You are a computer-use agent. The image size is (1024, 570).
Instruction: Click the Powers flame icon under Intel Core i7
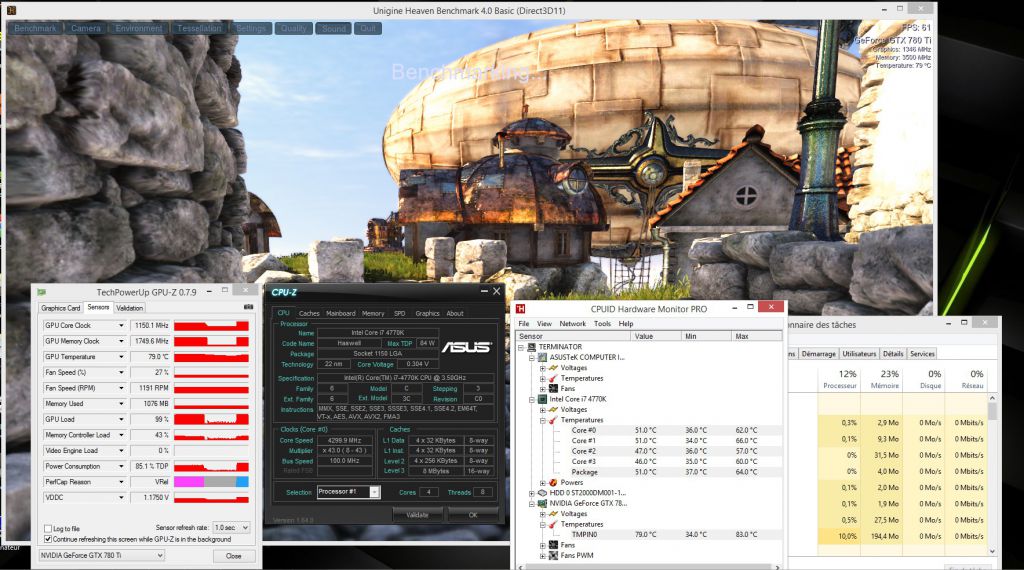(553, 483)
